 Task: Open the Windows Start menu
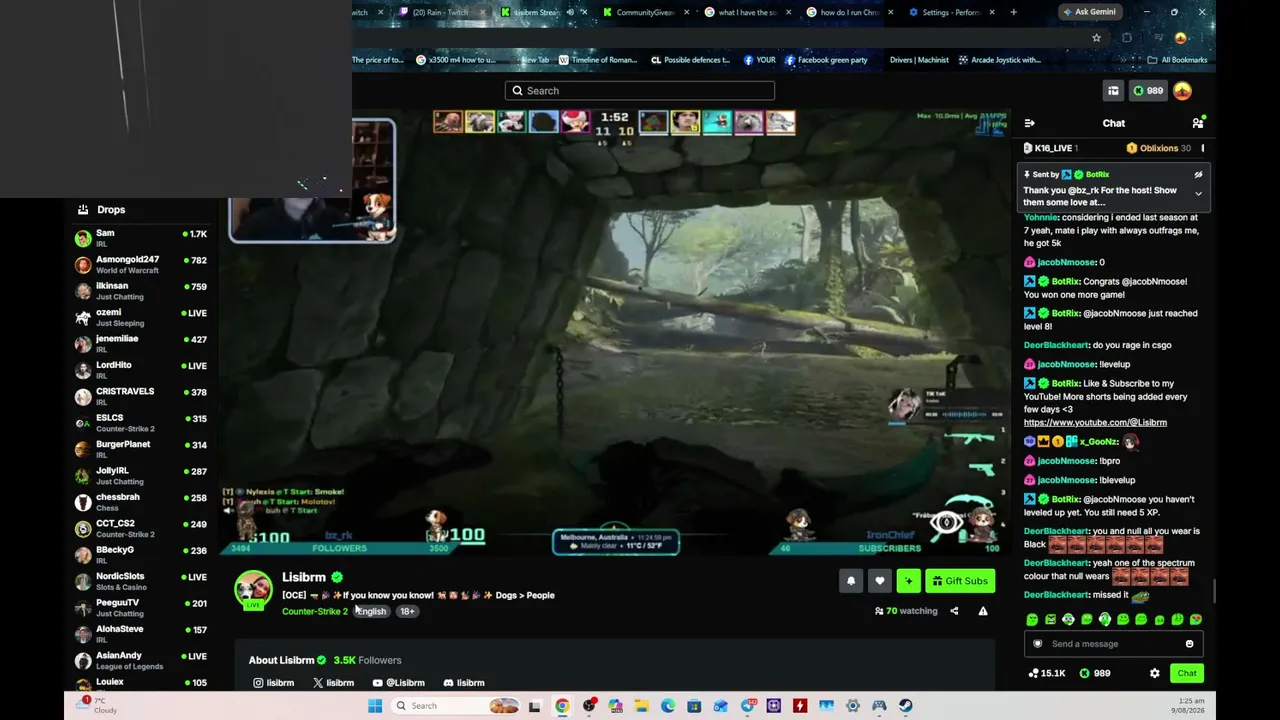[x=375, y=706]
